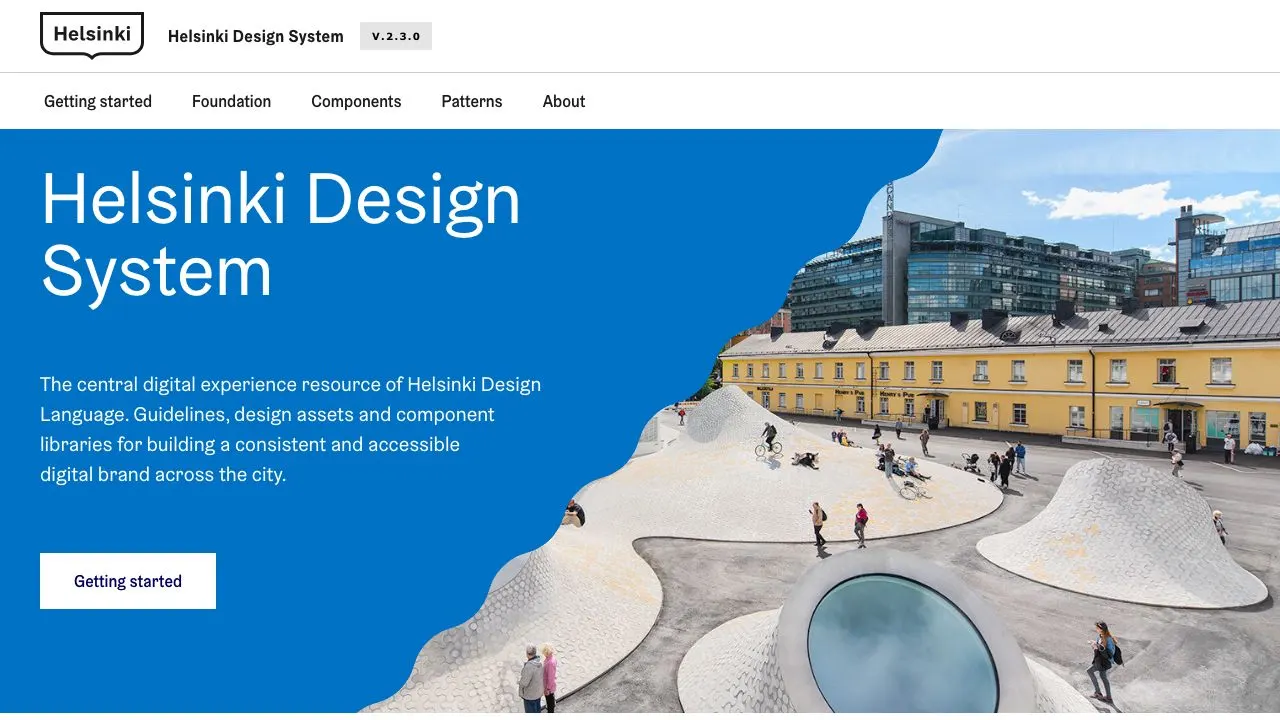Viewport: 1280px width, 720px height.
Task: Click the woman with backpack at lower right
Action: coord(1102,660)
